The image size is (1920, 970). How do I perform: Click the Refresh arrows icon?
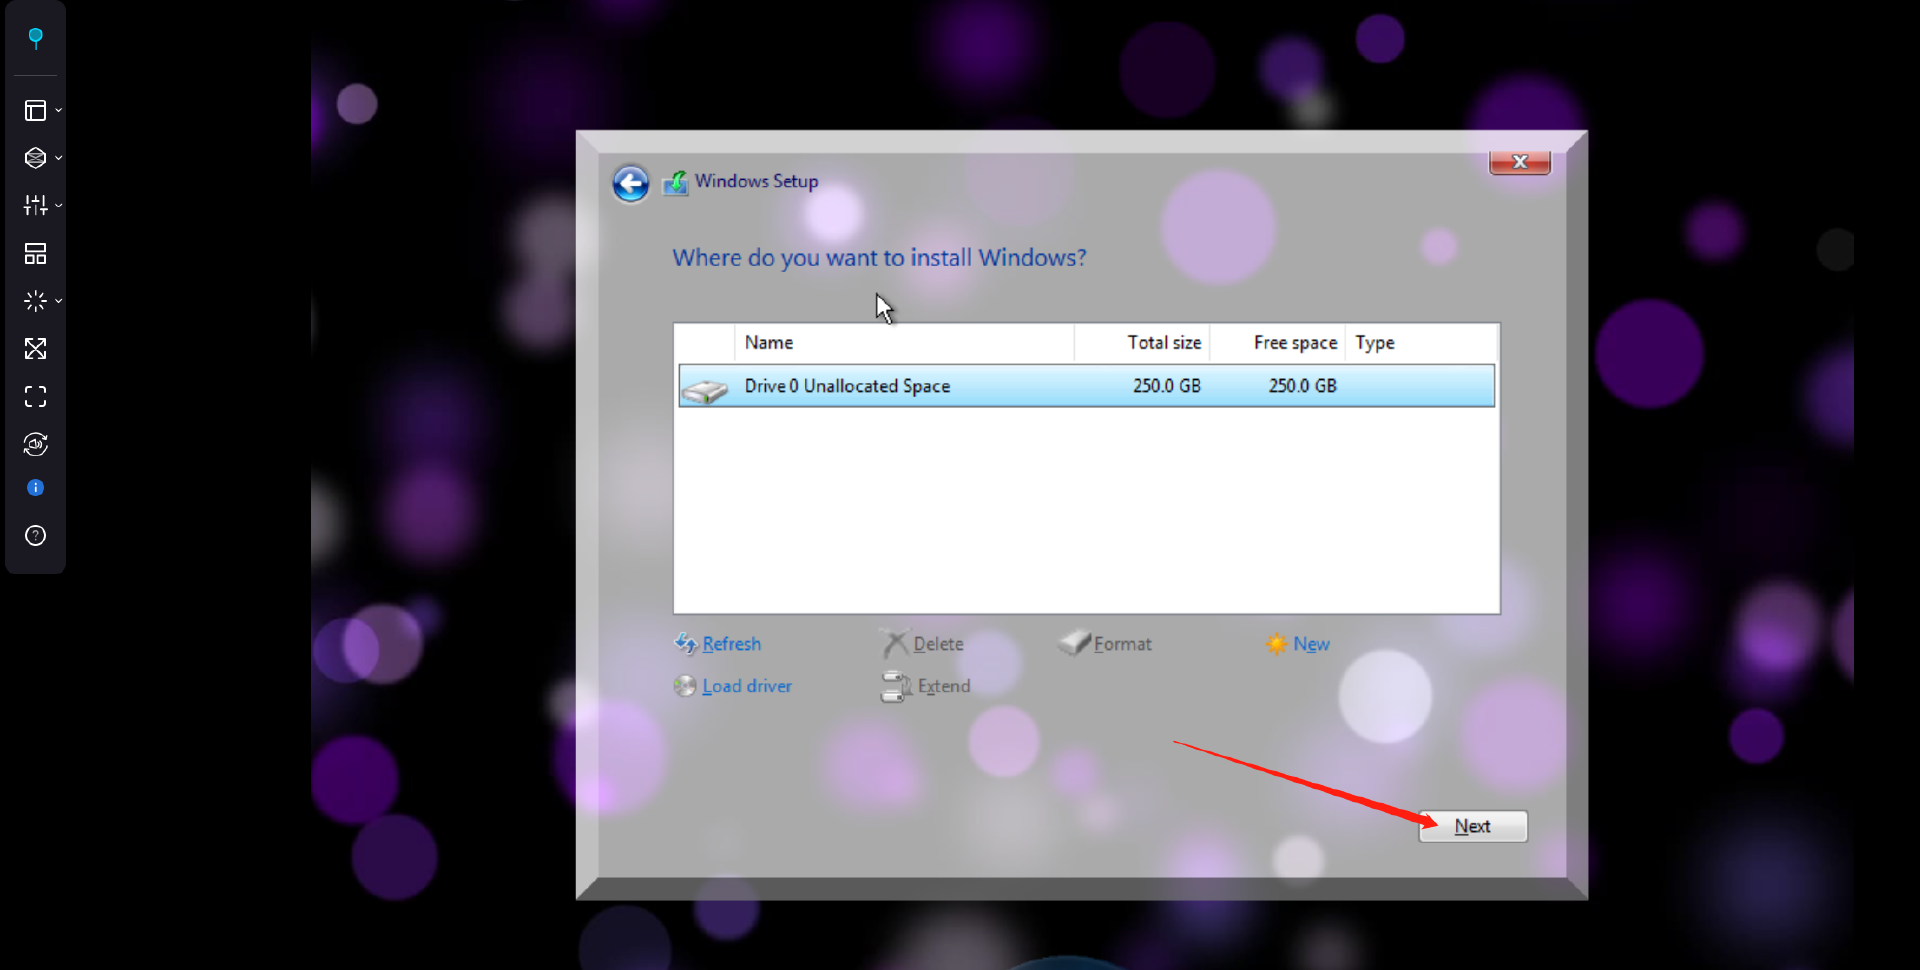point(686,644)
